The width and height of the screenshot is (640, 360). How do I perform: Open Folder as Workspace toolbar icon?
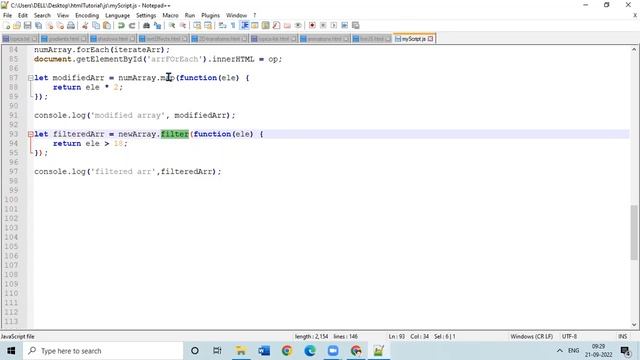pos(287,25)
